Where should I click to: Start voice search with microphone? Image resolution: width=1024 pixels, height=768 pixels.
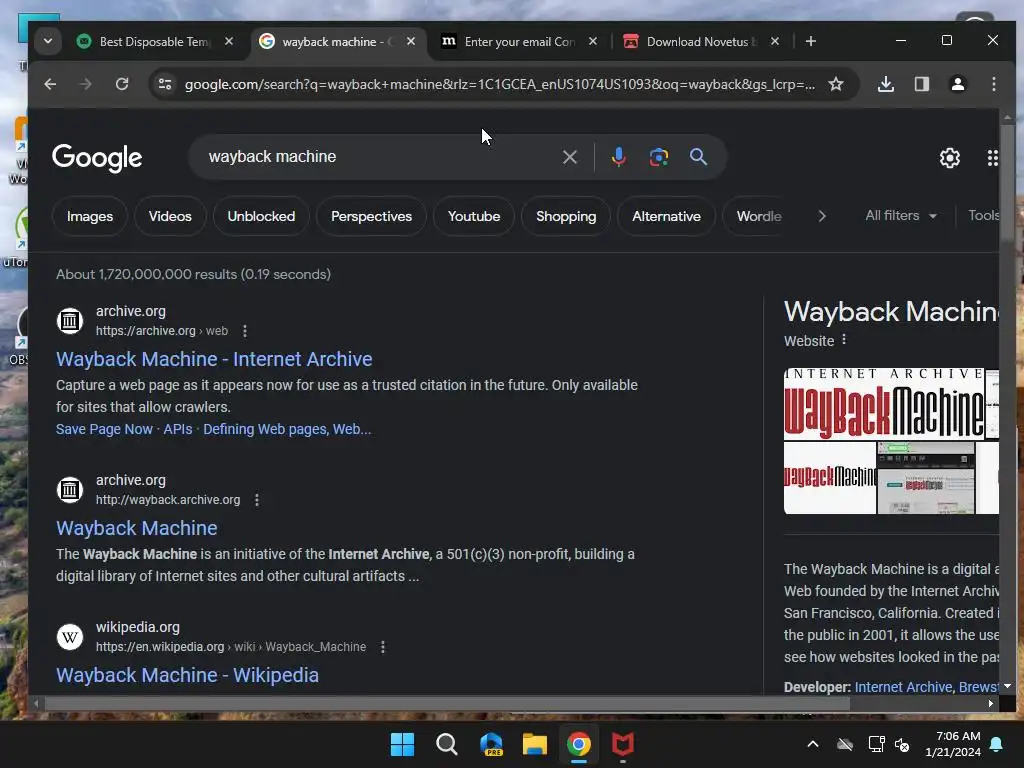pyautogui.click(x=618, y=157)
